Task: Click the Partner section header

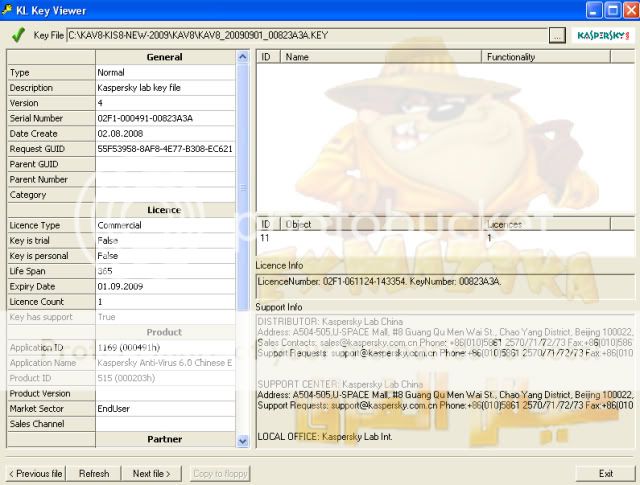Action: 165,440
